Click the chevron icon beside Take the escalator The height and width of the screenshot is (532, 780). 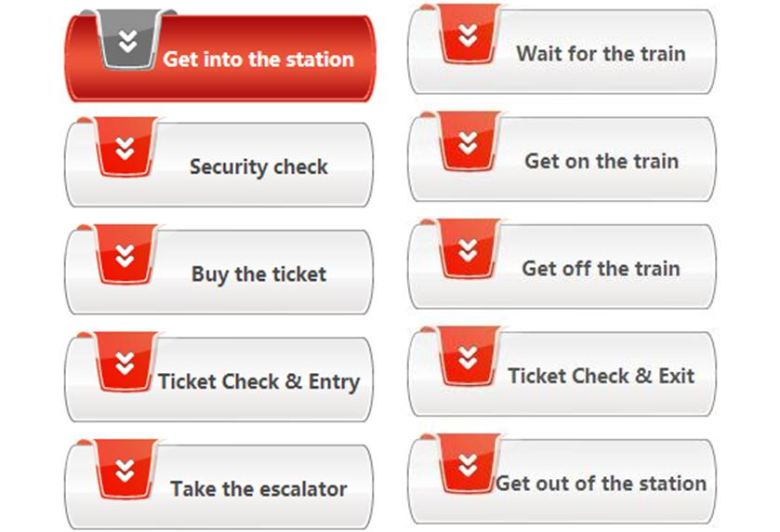pyautogui.click(x=124, y=470)
